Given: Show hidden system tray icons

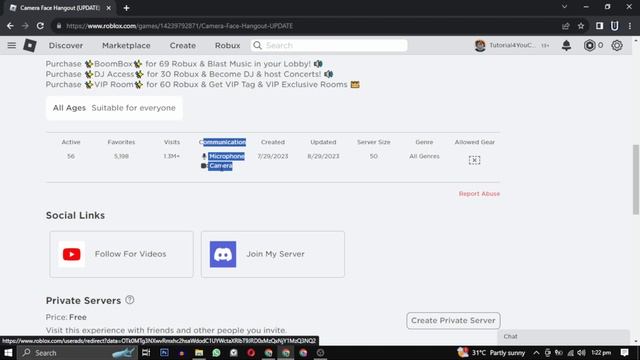Looking at the screenshot, I should coord(536,353).
